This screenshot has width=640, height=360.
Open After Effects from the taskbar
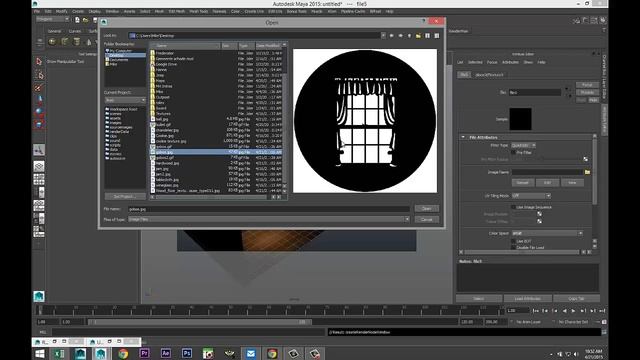click(166, 353)
